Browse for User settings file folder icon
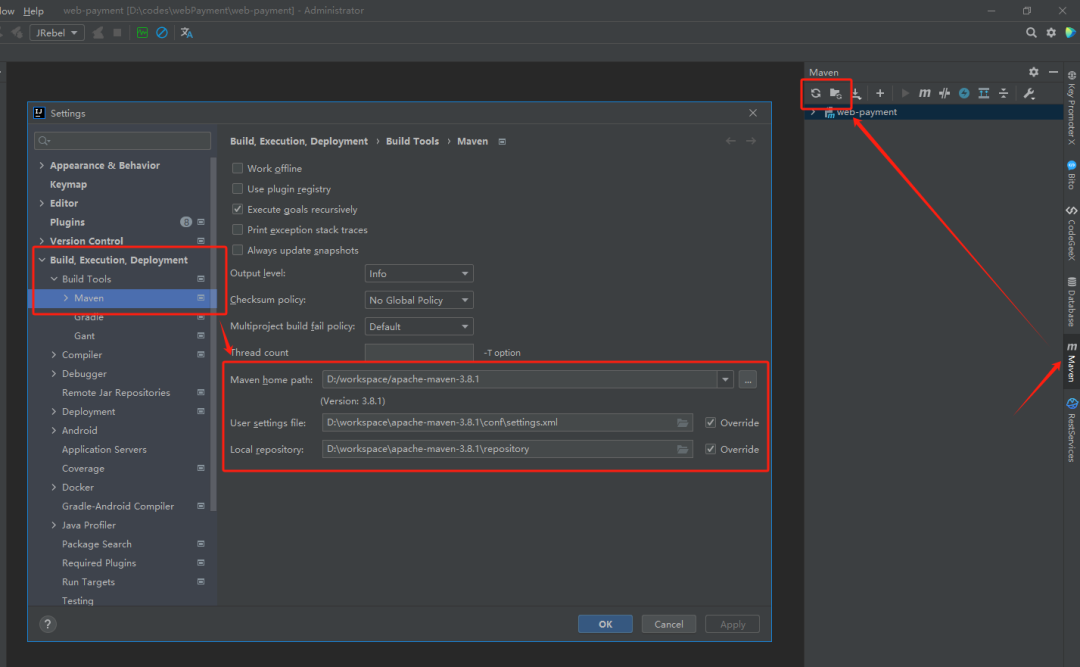1080x667 pixels. point(682,422)
